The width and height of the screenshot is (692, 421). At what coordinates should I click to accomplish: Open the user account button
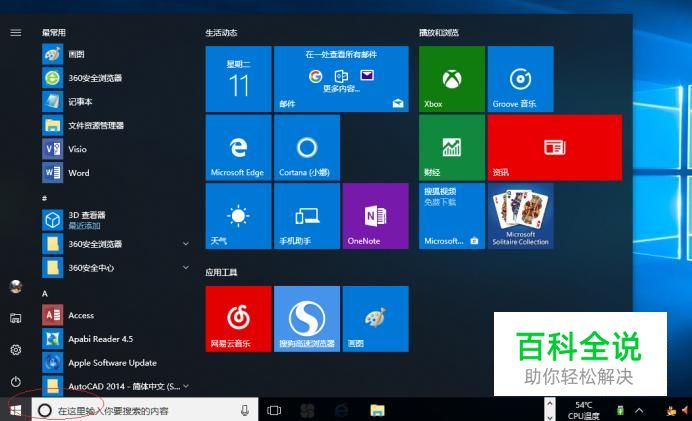click(x=16, y=286)
